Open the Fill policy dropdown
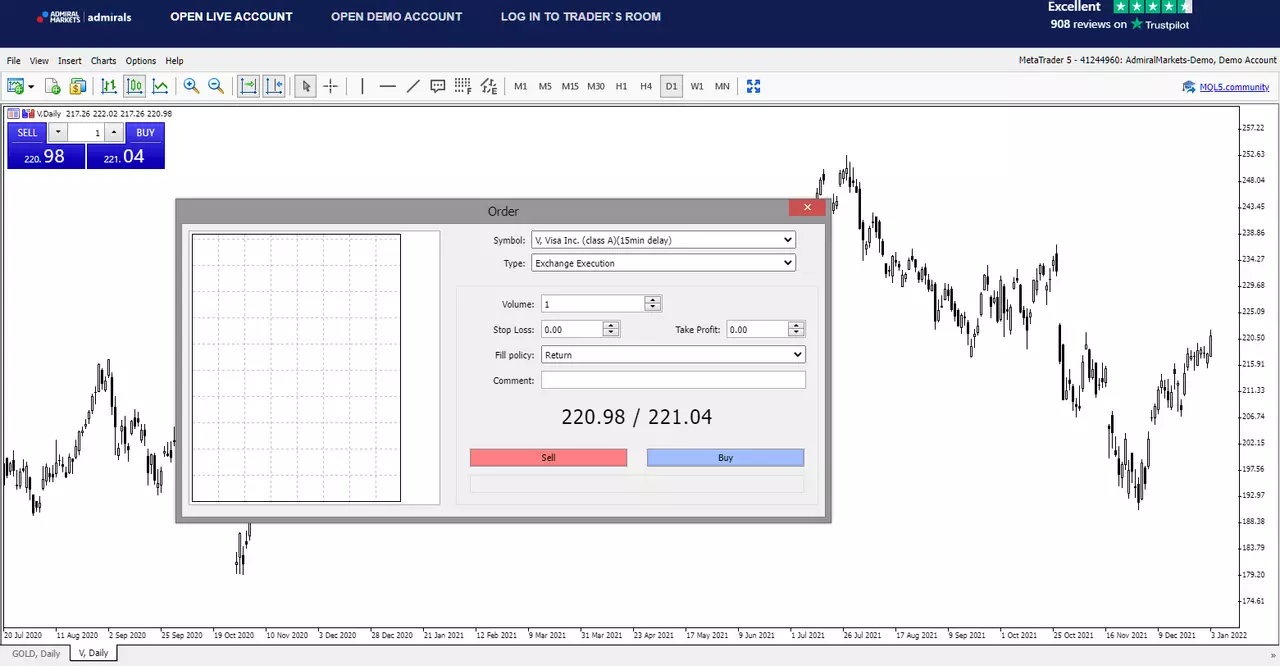The height and width of the screenshot is (666, 1280). pos(673,355)
